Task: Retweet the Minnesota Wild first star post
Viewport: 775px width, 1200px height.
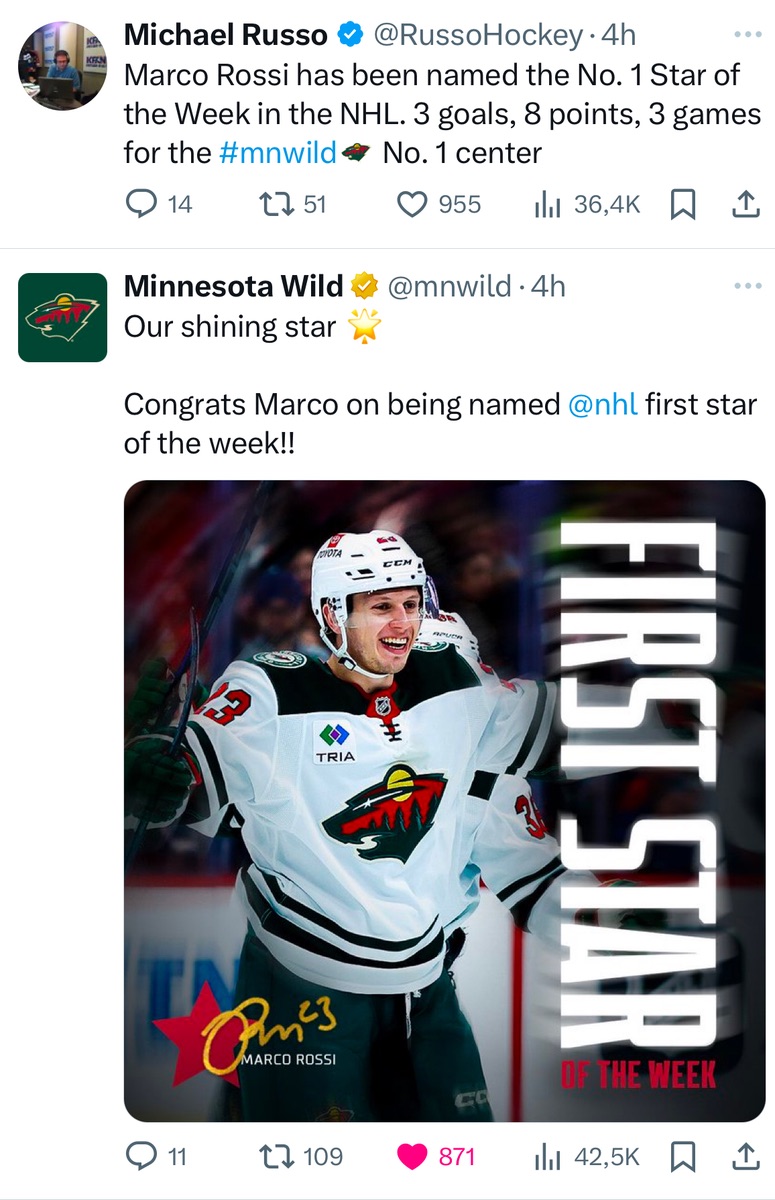Action: [x=272, y=1157]
